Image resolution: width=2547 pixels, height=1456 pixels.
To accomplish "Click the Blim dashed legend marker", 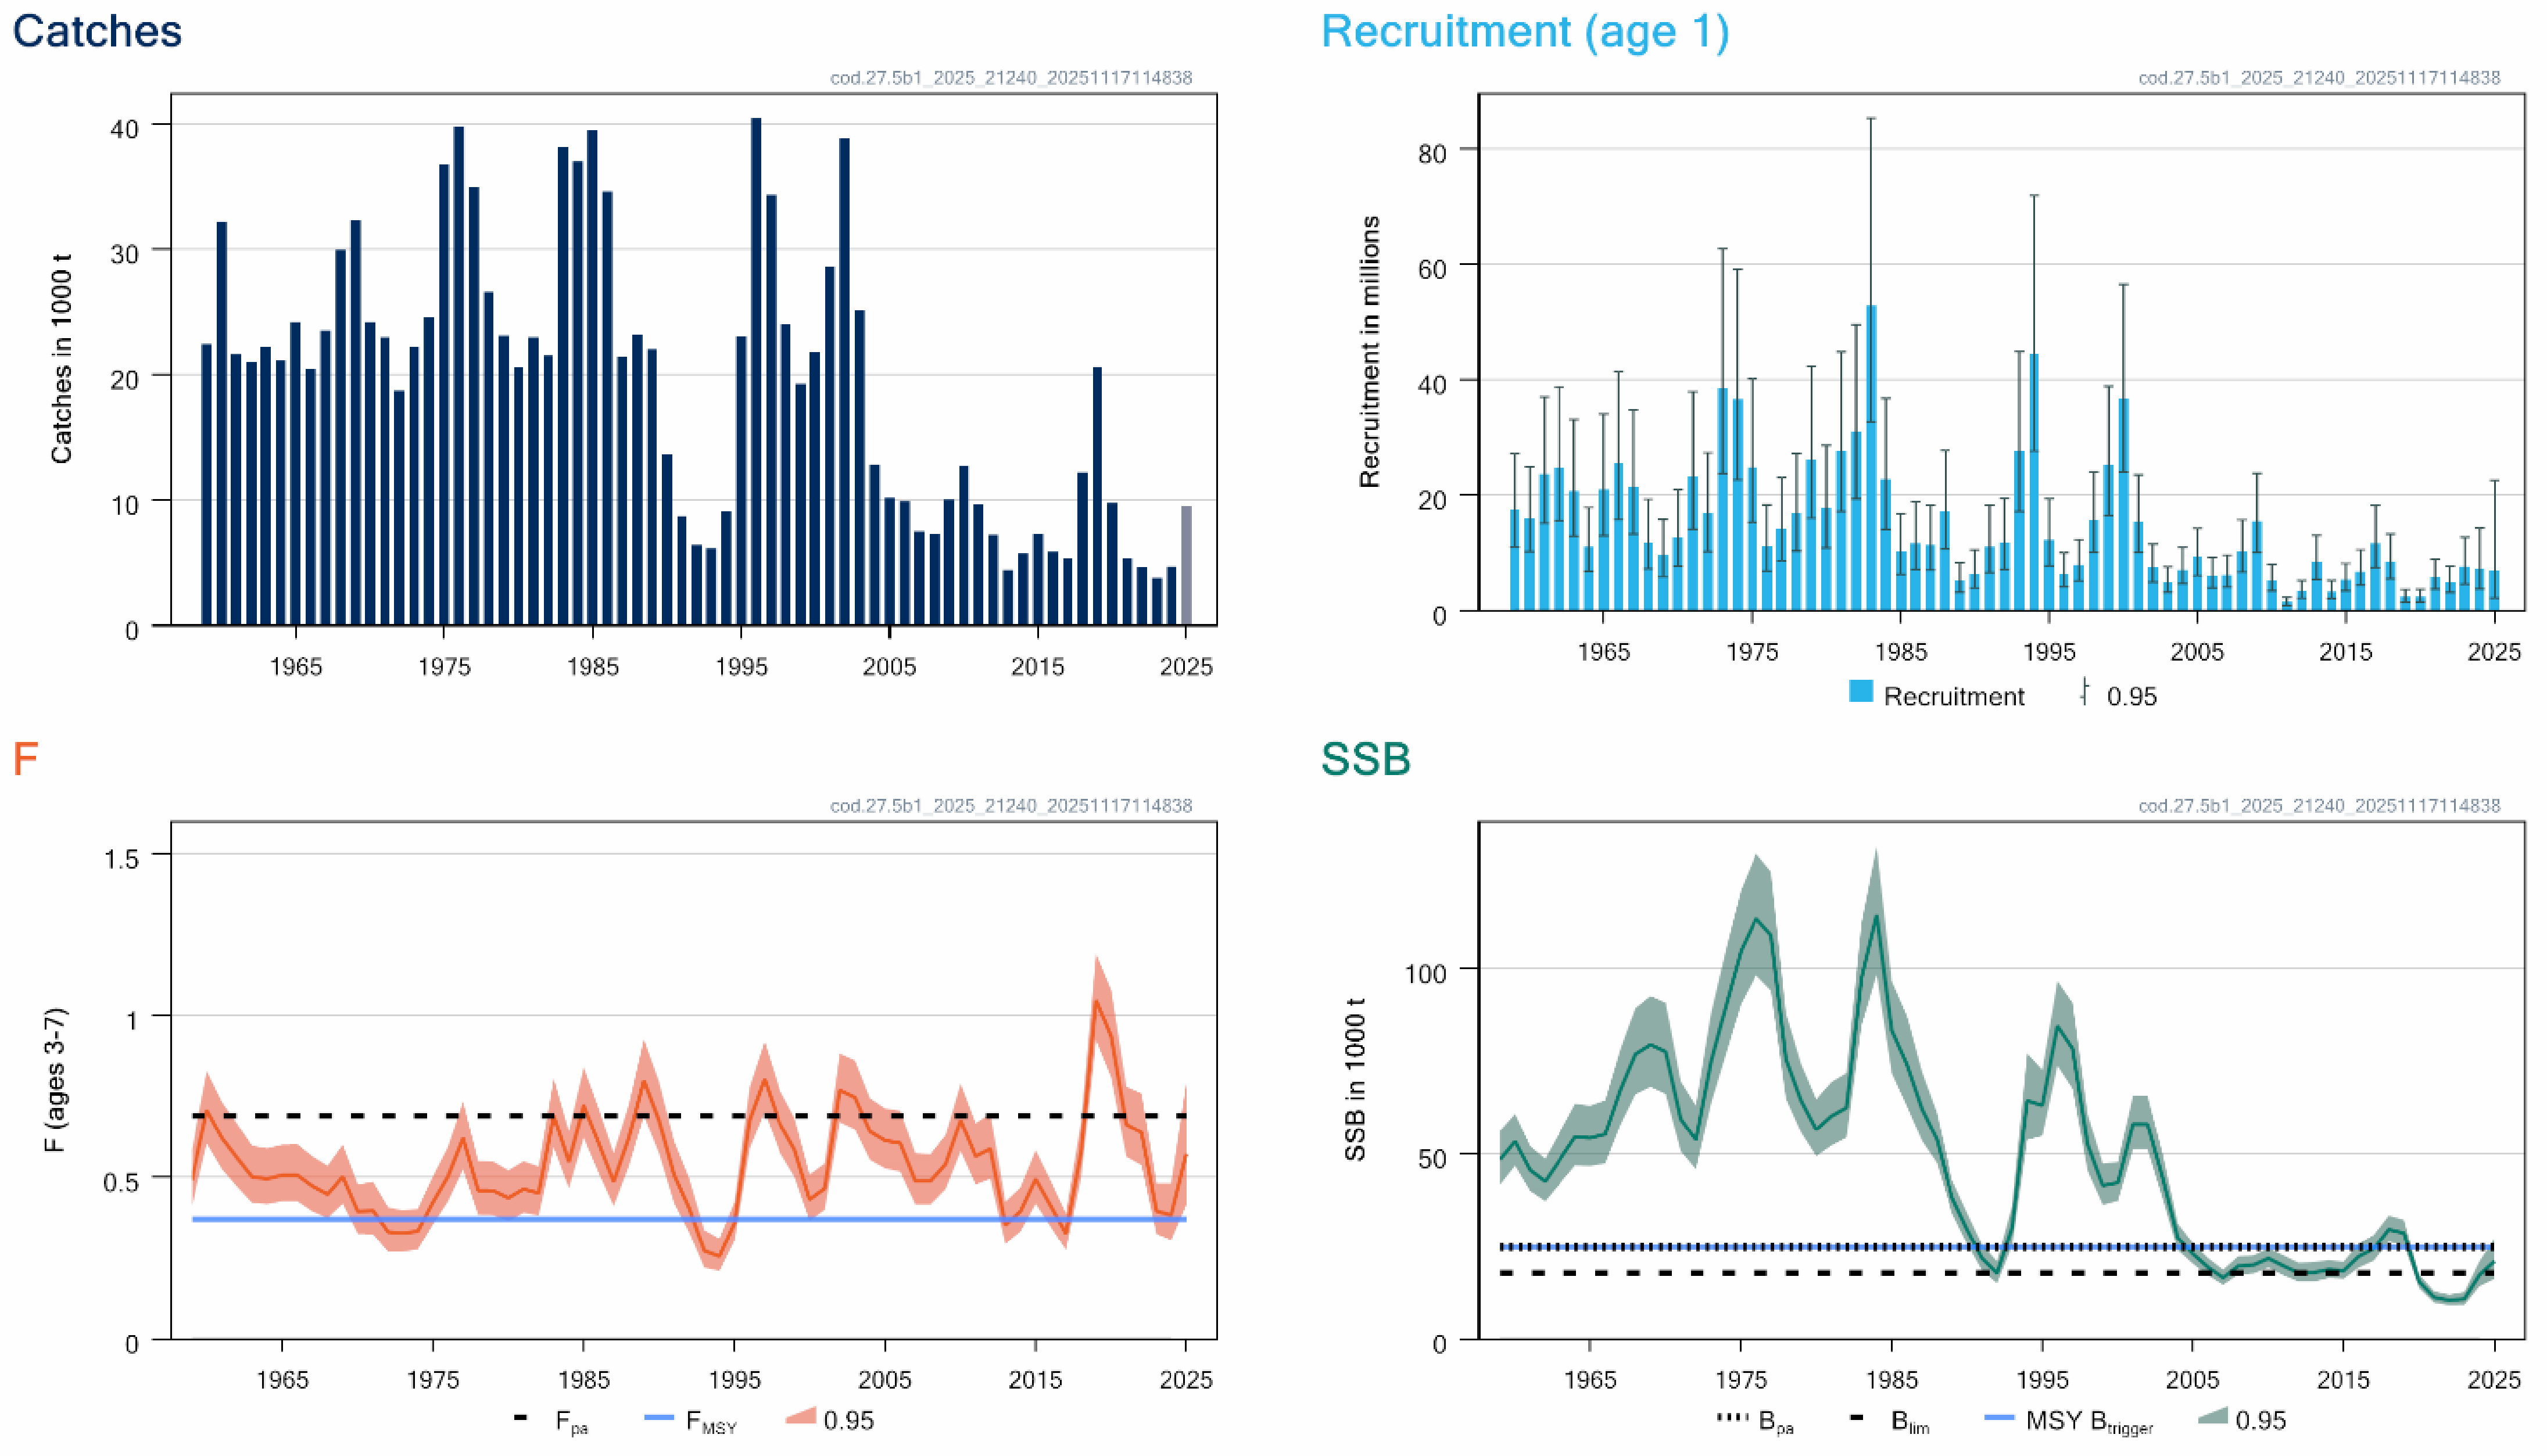I will [x=1857, y=1418].
